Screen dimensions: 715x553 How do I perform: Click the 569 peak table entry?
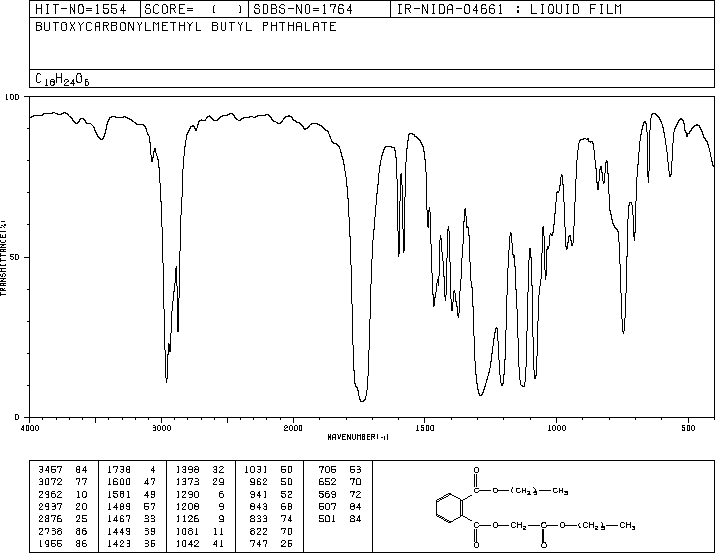(x=340, y=494)
